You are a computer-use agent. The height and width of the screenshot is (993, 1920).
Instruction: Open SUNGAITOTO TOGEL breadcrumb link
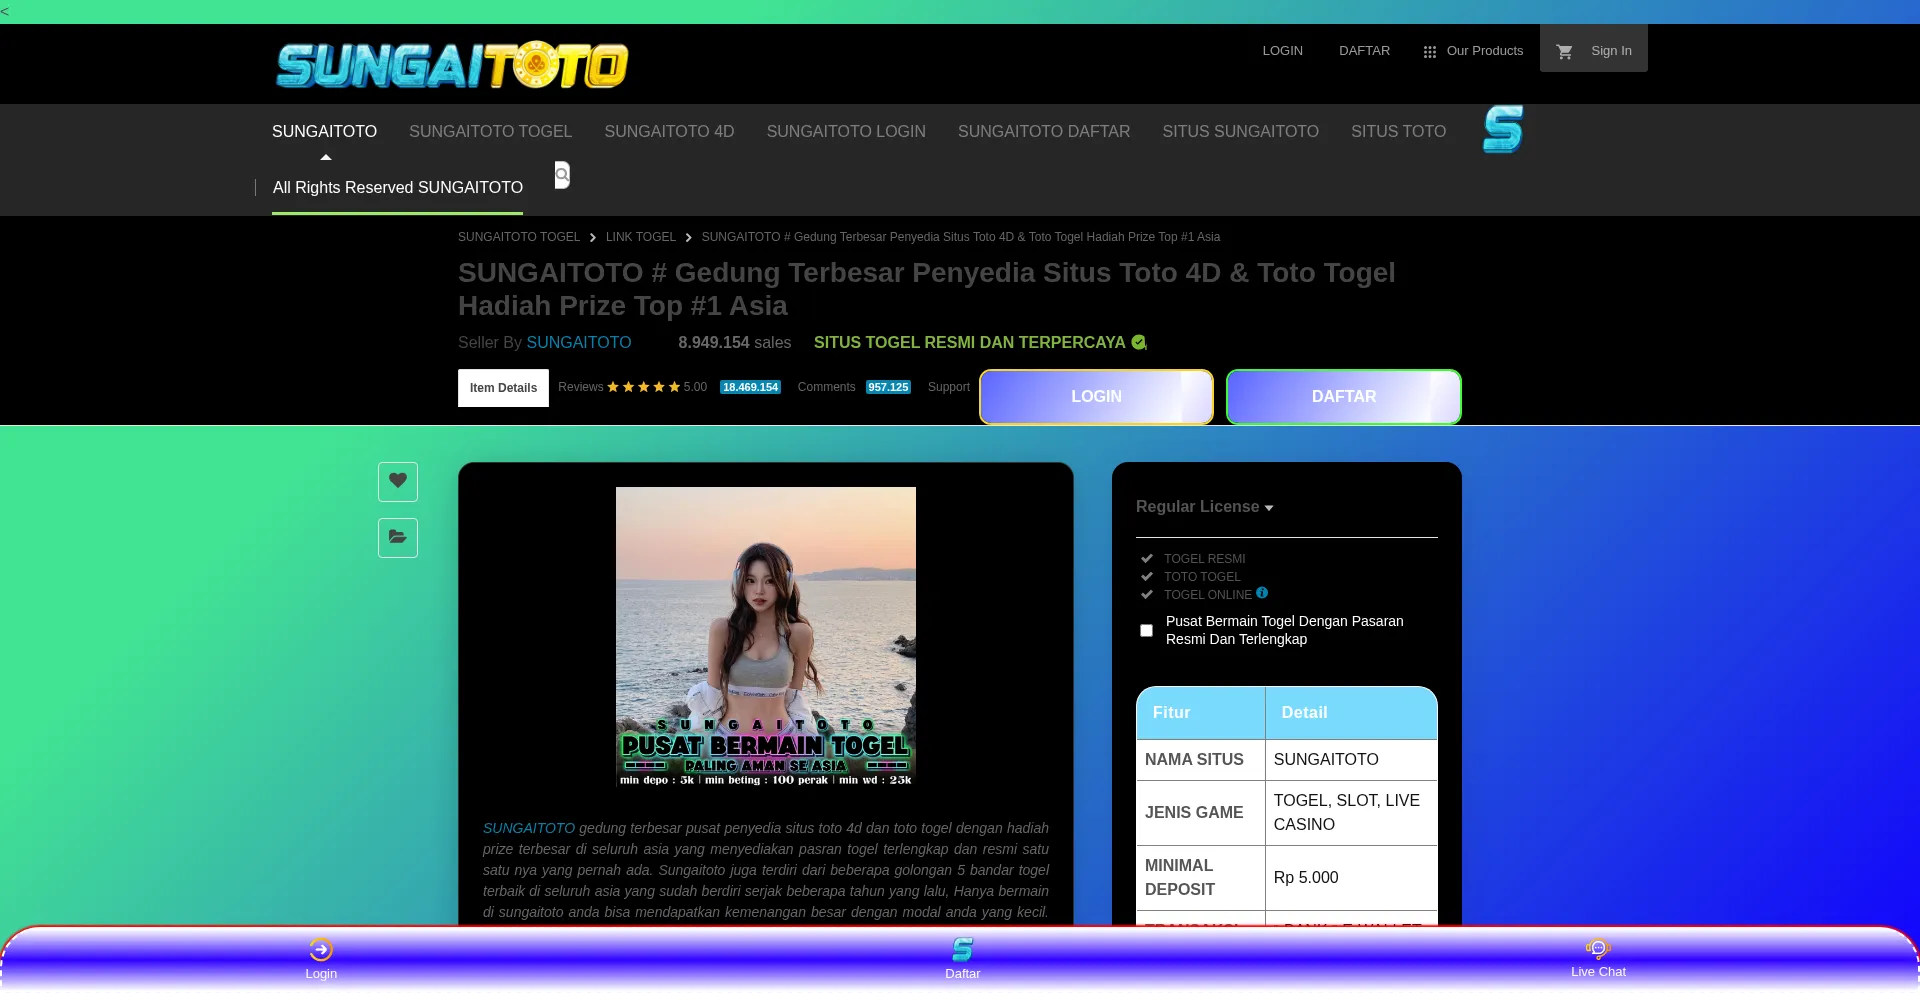pos(518,237)
